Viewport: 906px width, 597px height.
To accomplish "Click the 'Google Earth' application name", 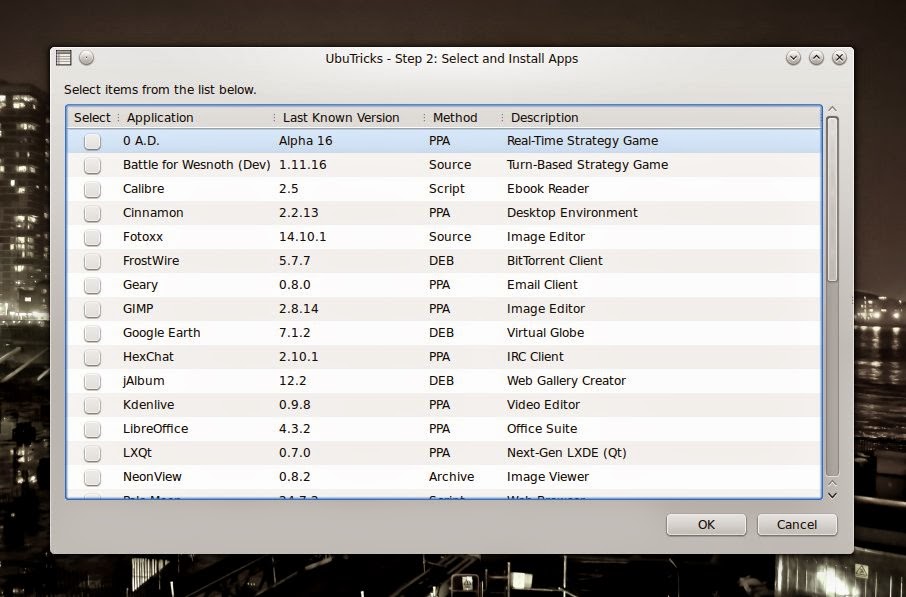I will click(x=161, y=333).
